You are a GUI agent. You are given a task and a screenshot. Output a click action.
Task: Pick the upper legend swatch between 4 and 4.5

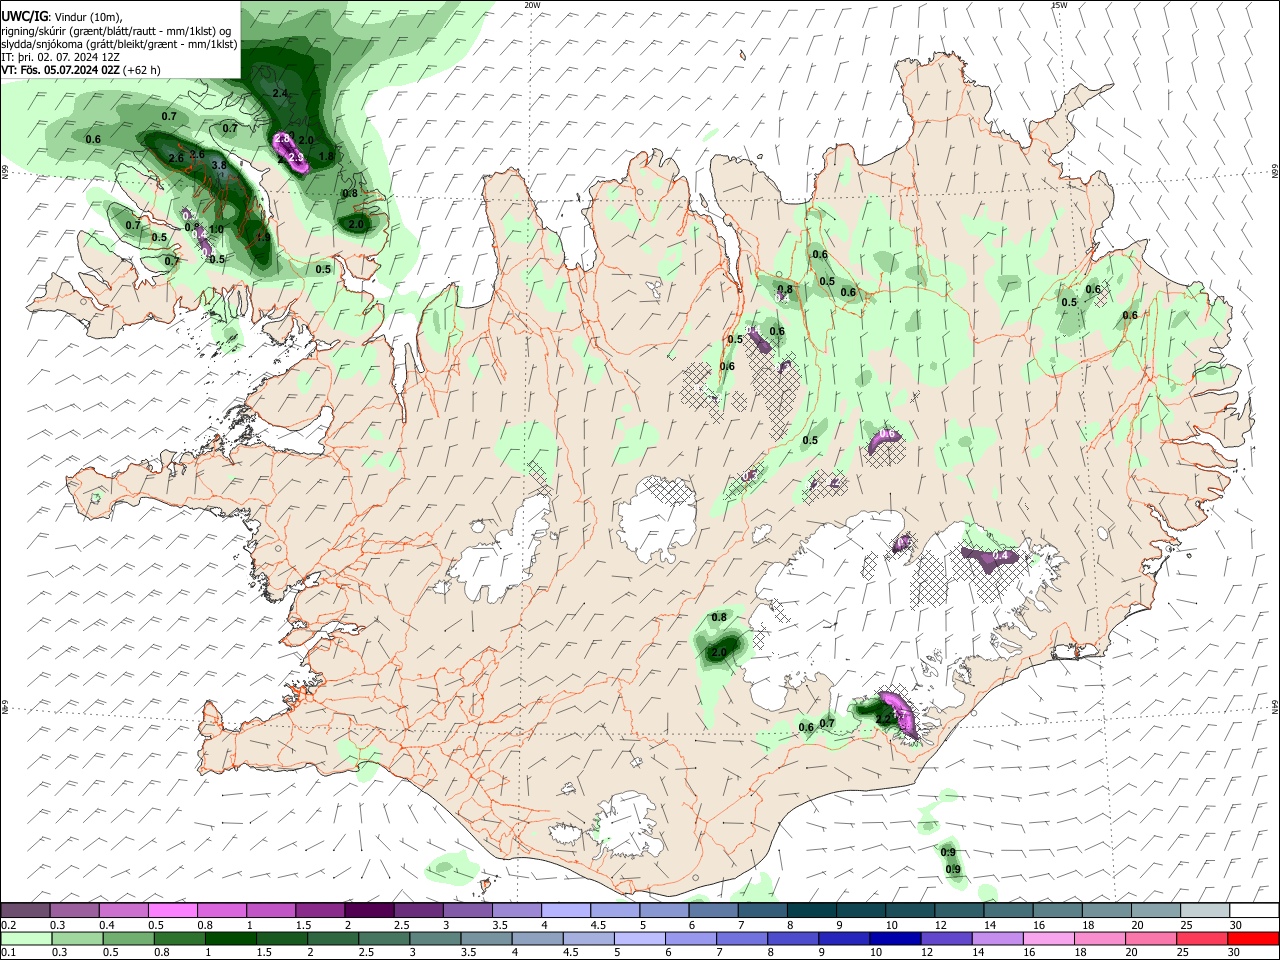pyautogui.click(x=564, y=911)
